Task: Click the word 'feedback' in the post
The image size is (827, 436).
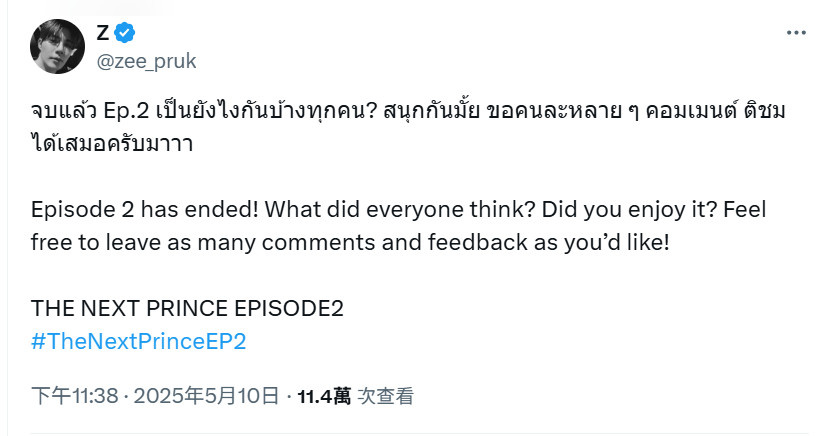Action: [x=478, y=243]
